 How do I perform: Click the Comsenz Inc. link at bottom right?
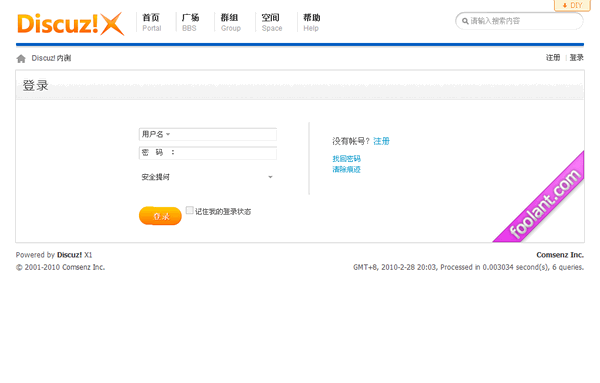(x=560, y=255)
